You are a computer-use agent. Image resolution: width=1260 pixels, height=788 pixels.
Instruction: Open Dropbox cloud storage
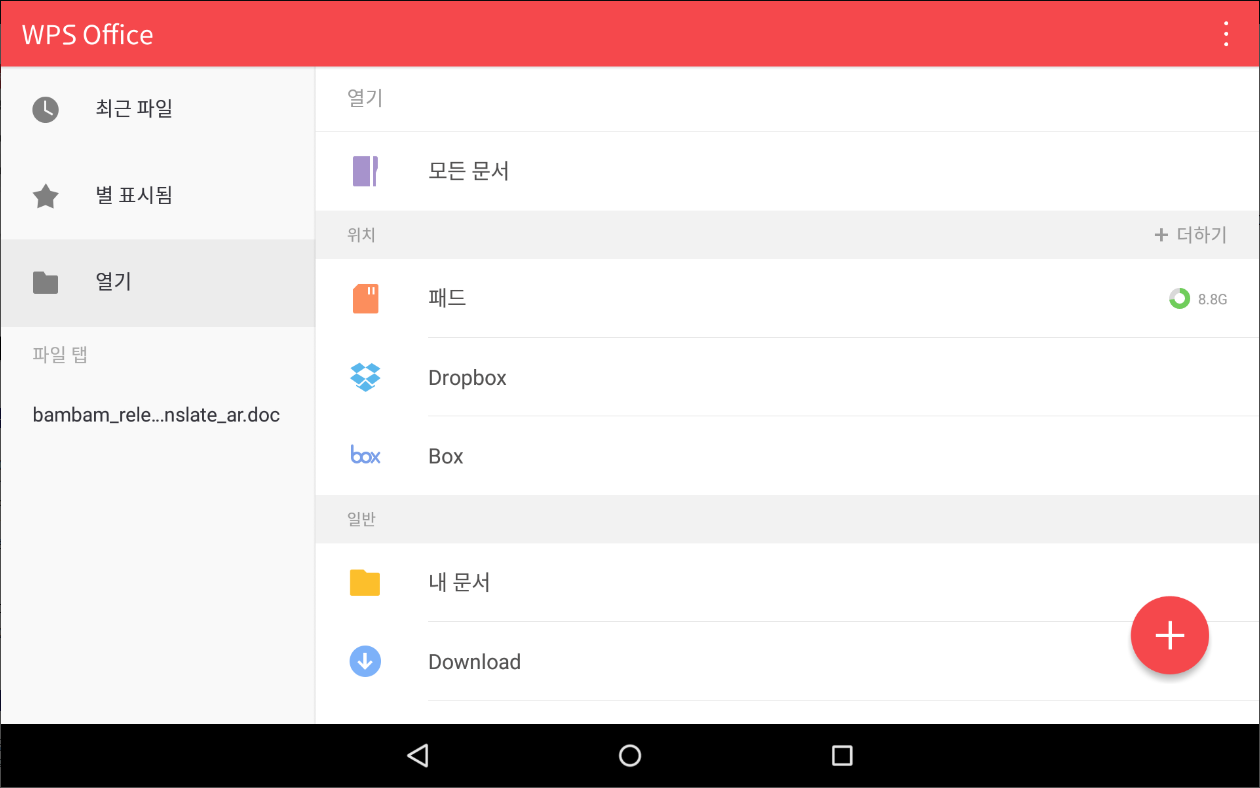(x=365, y=377)
